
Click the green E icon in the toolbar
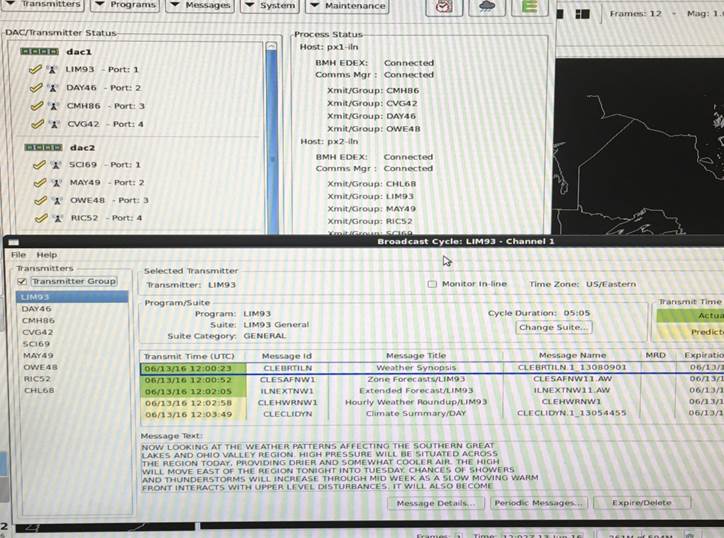coord(530,6)
